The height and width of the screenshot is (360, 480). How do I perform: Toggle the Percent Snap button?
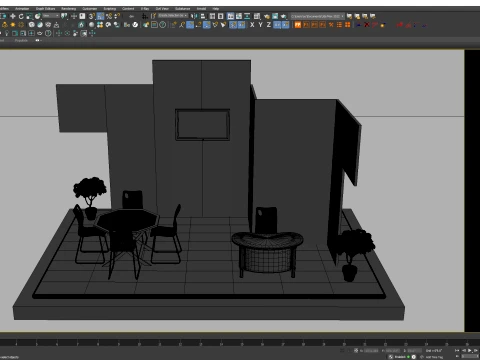(109, 16)
